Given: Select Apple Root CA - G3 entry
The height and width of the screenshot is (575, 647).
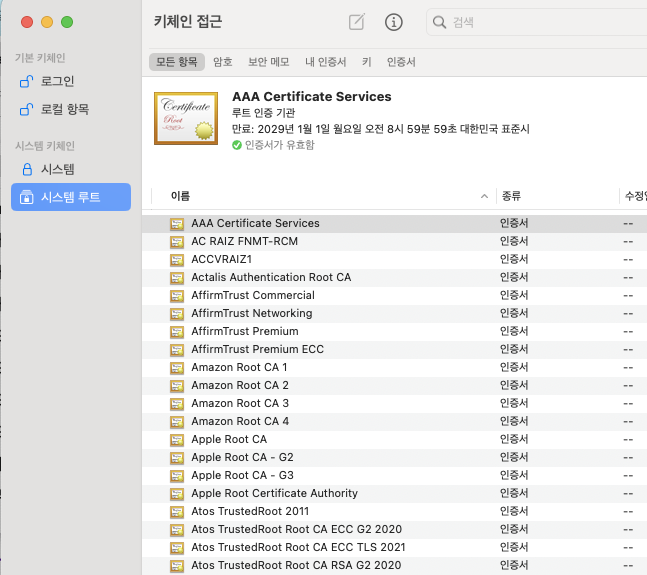Looking at the screenshot, I should pyautogui.click(x=242, y=475).
